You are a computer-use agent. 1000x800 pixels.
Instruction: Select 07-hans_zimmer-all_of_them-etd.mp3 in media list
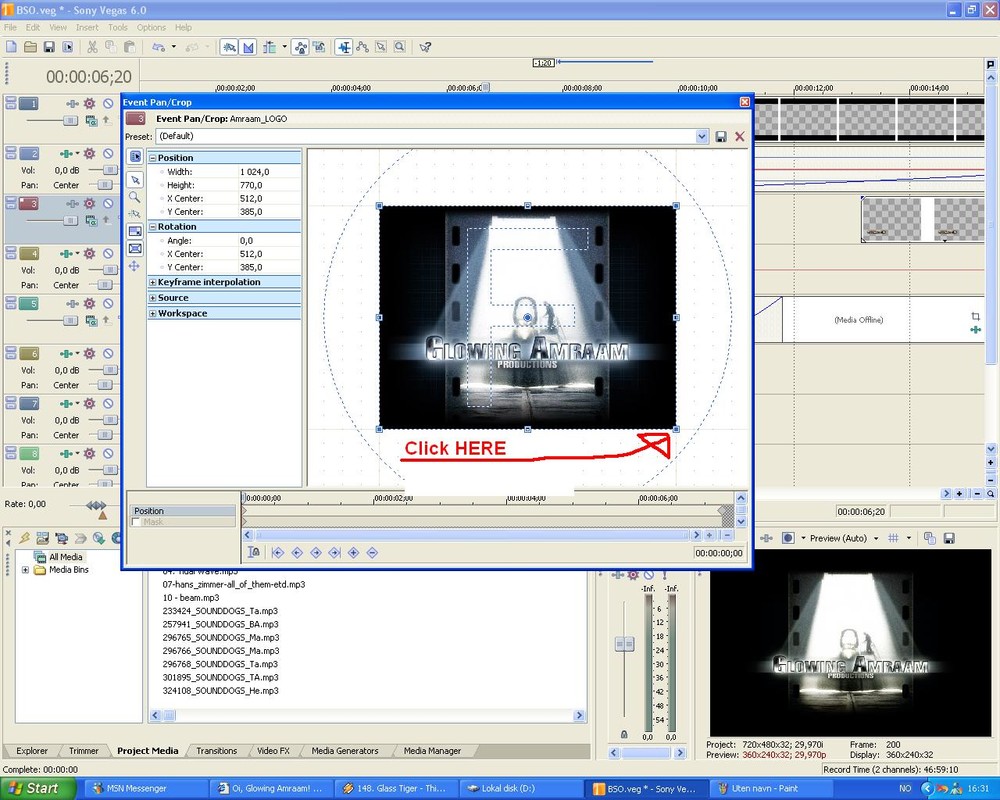[233, 584]
